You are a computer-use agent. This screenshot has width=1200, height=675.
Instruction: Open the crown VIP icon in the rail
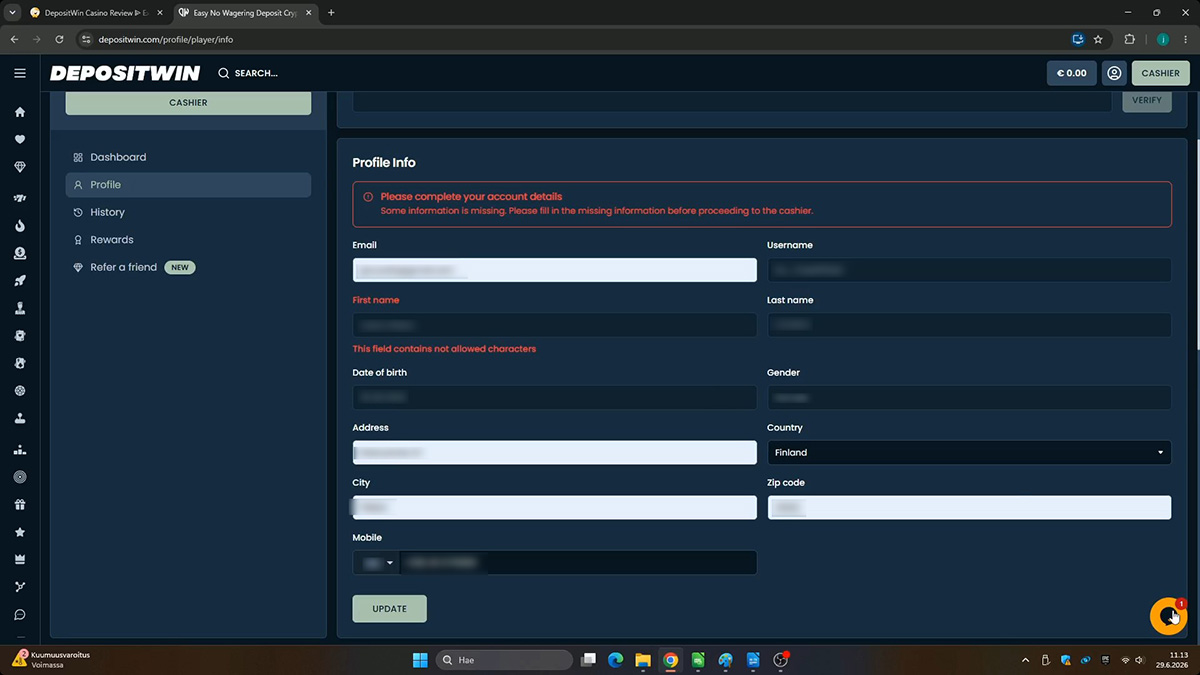coord(20,559)
